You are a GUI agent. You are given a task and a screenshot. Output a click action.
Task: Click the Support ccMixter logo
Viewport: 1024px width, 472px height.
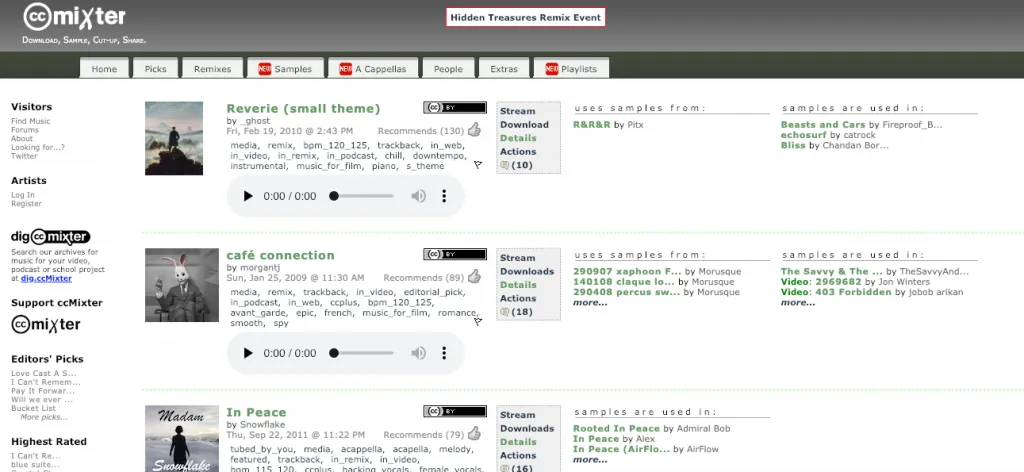tap(46, 324)
